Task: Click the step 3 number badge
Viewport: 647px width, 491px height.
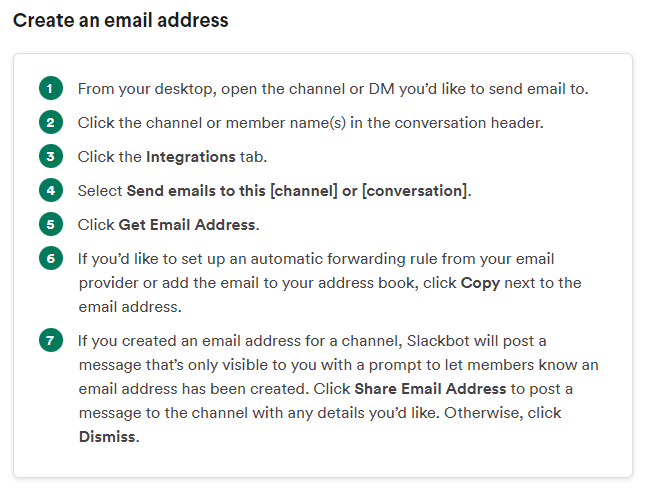Action: [x=51, y=157]
